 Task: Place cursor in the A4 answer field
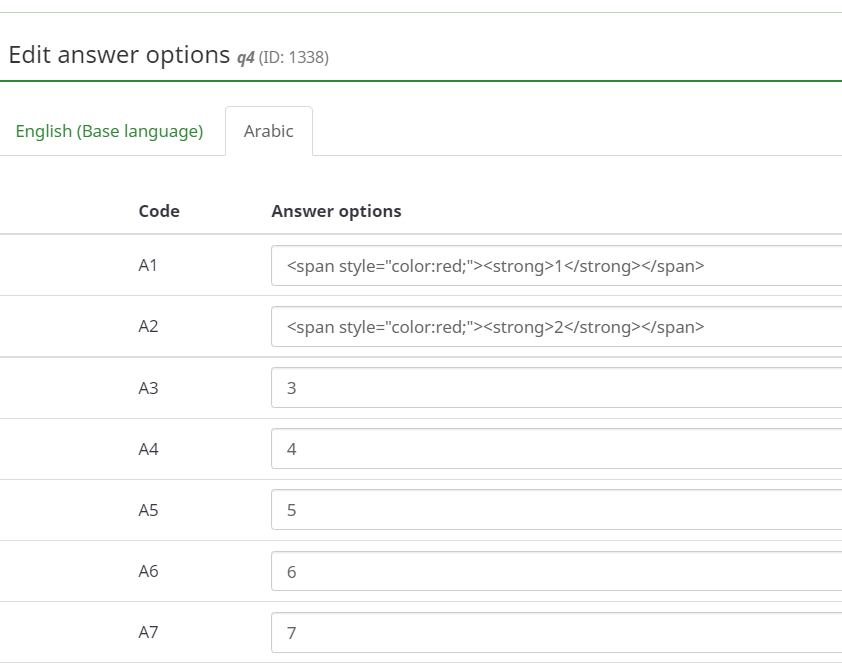coord(555,449)
